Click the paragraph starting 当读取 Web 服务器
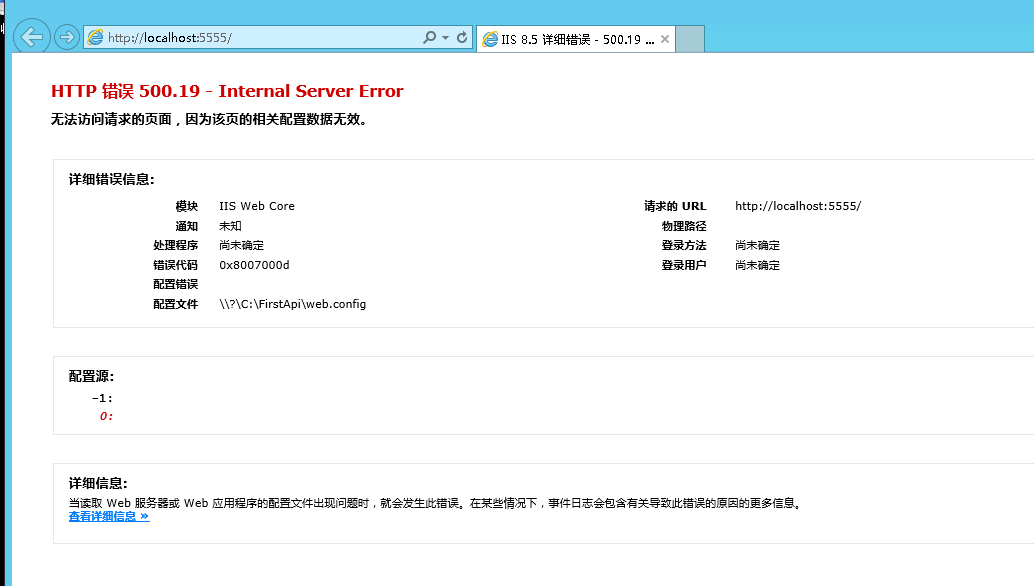This screenshot has height=586, width=1034. [435, 503]
